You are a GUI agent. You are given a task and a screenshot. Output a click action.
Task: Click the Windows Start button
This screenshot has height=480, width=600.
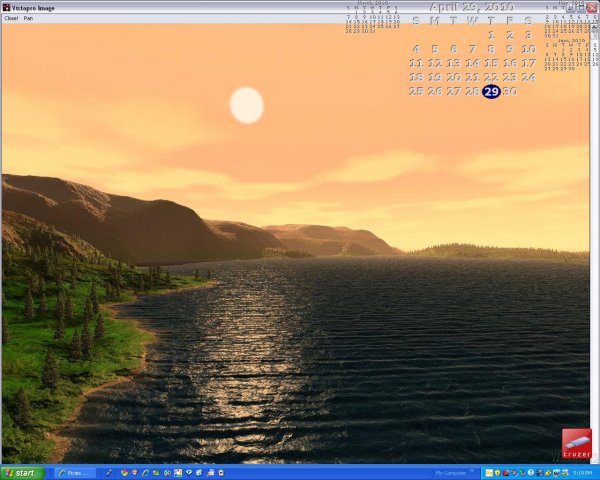pos(22,472)
